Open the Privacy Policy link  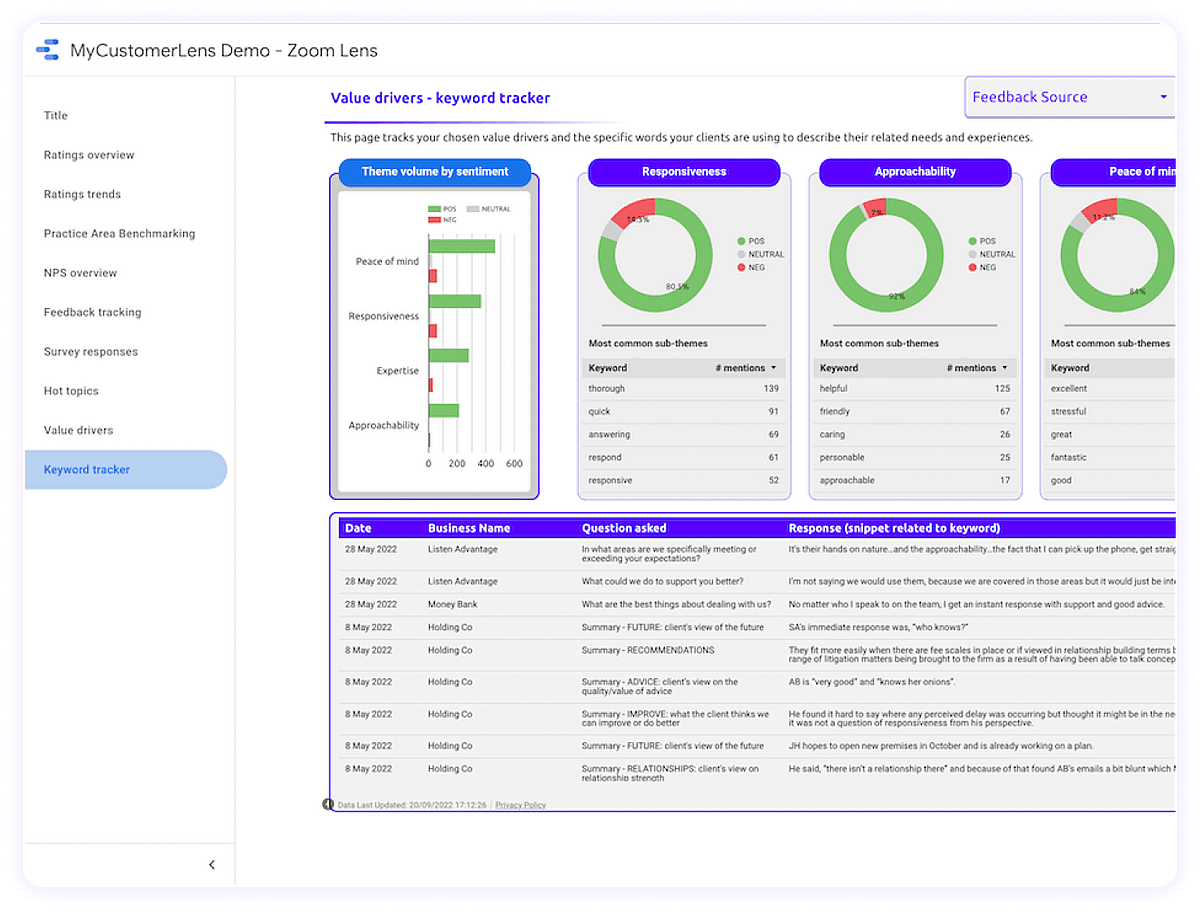(x=520, y=805)
